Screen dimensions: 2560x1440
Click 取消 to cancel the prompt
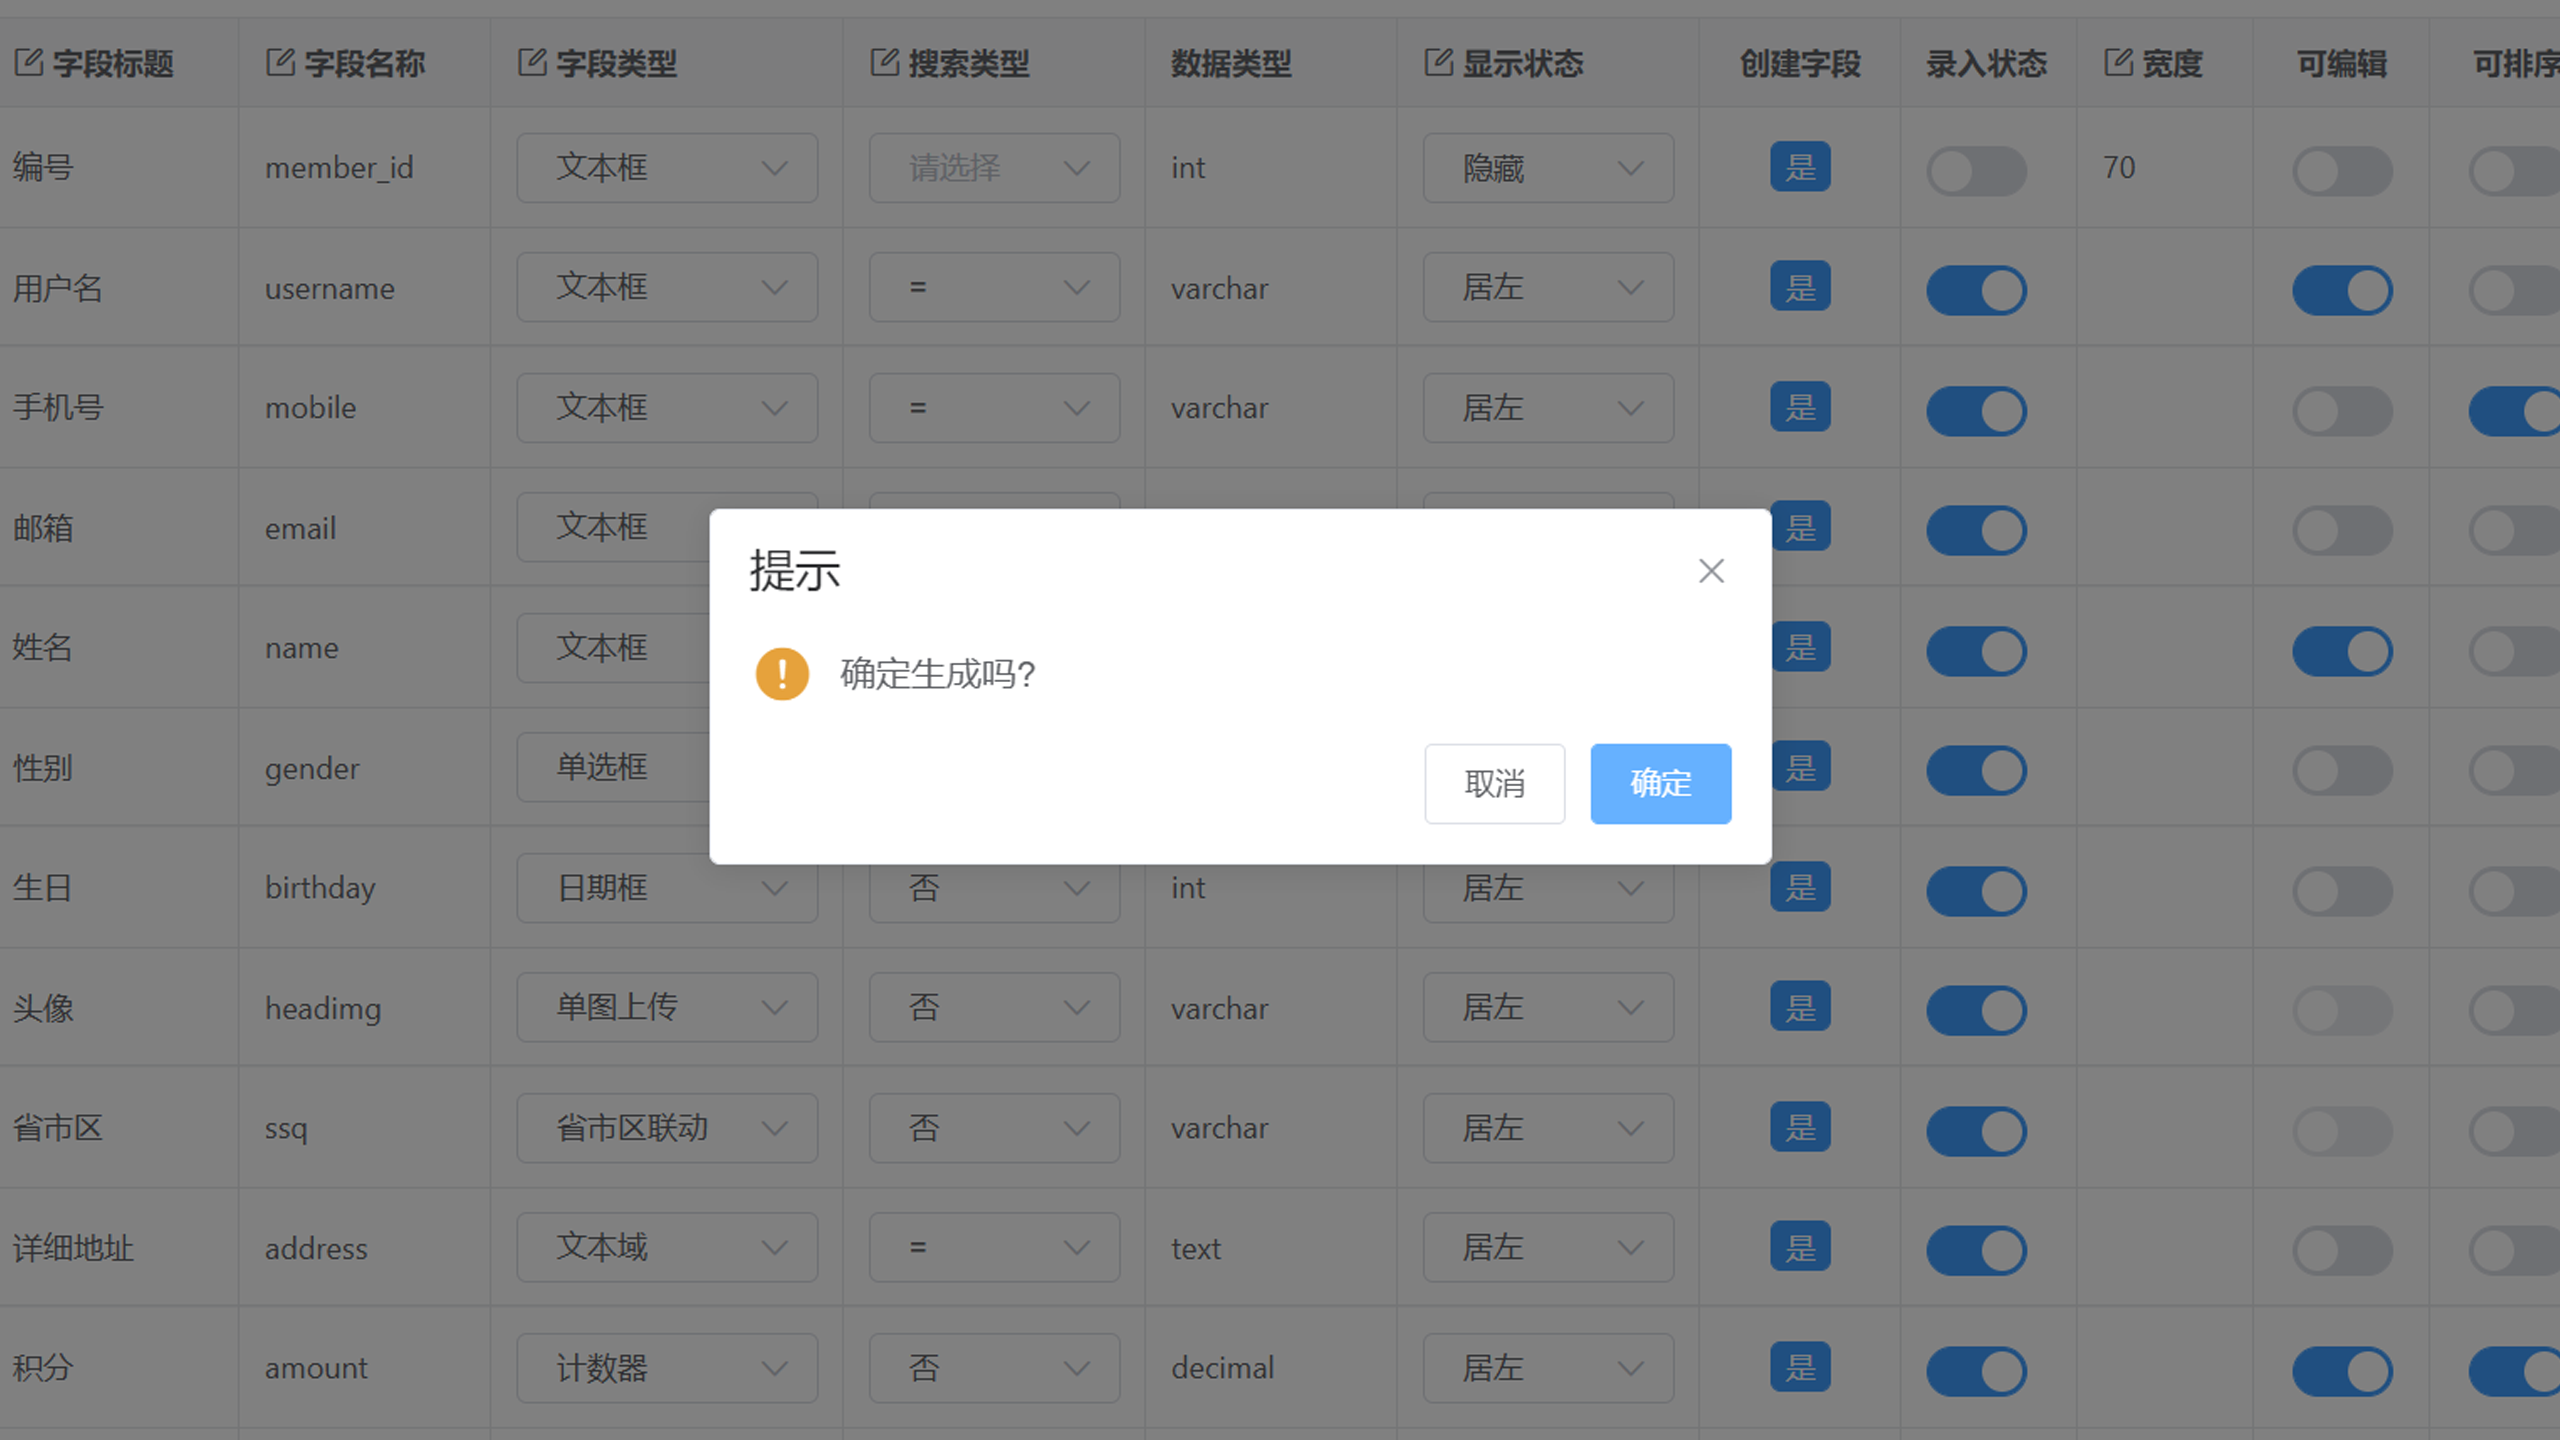coord(1494,783)
